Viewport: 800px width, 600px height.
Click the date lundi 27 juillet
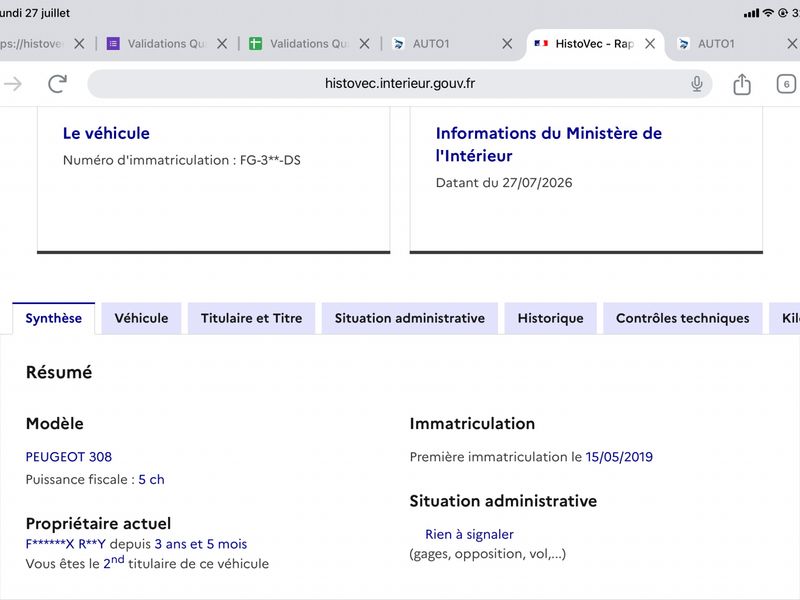[x=35, y=13]
